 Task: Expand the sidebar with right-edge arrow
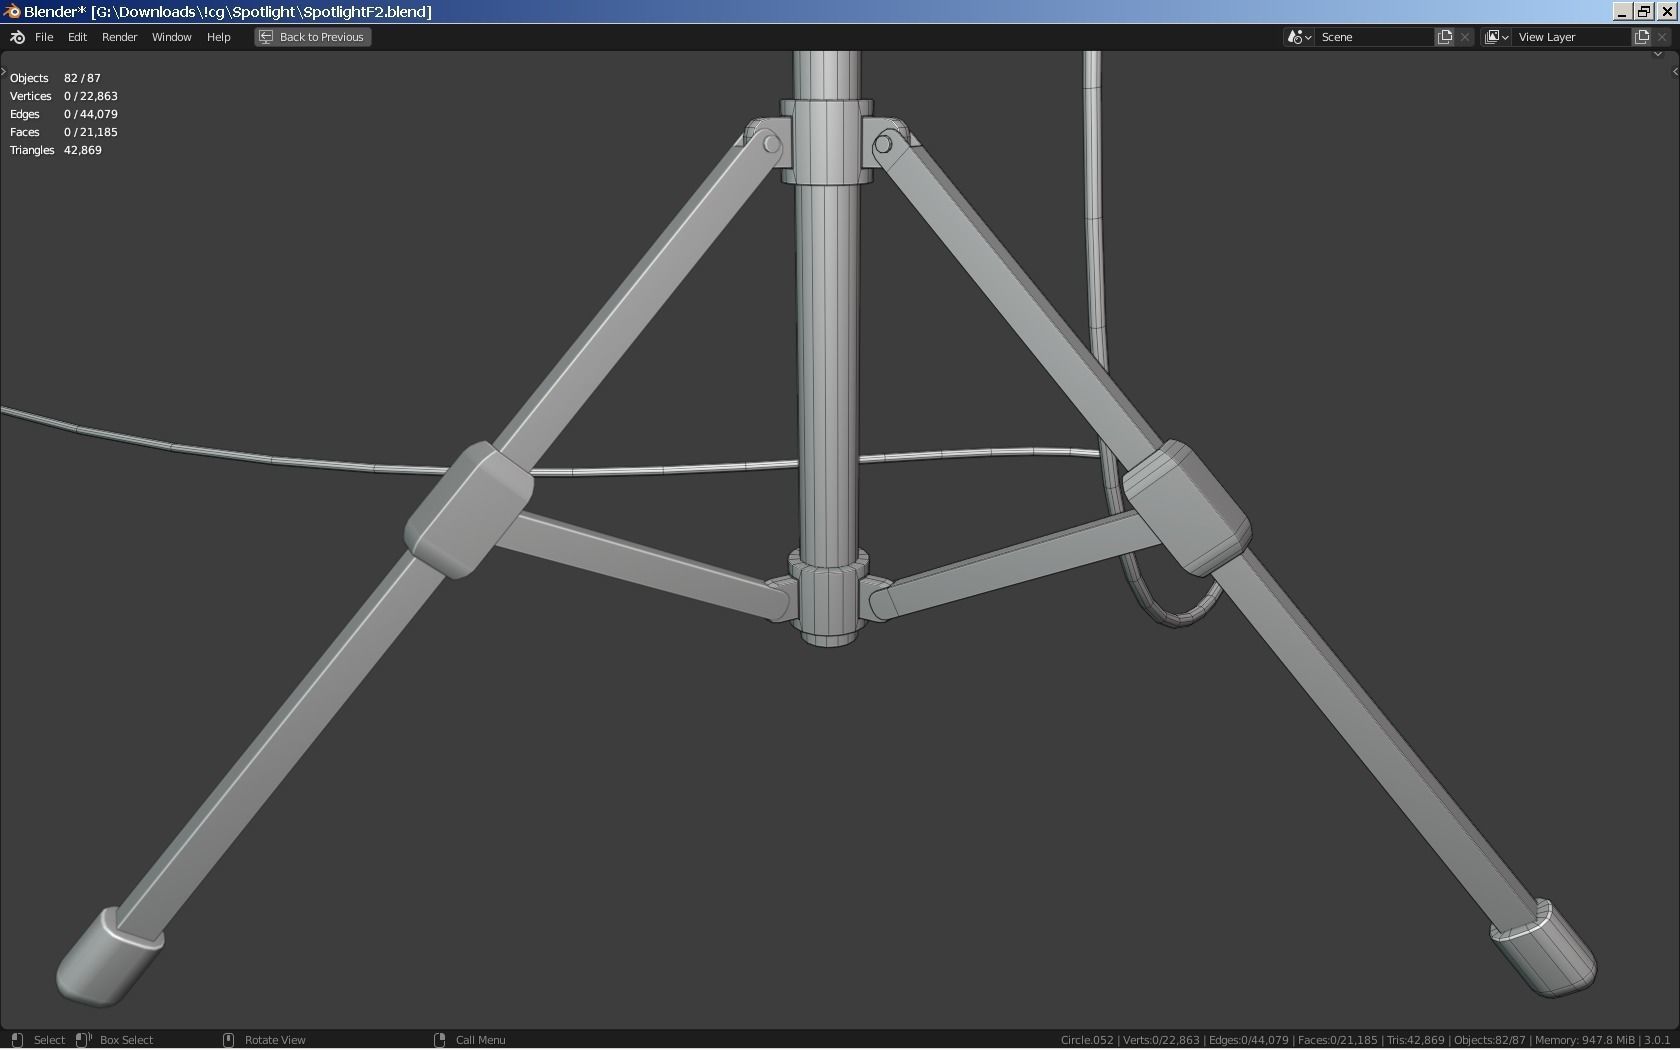click(x=1675, y=71)
